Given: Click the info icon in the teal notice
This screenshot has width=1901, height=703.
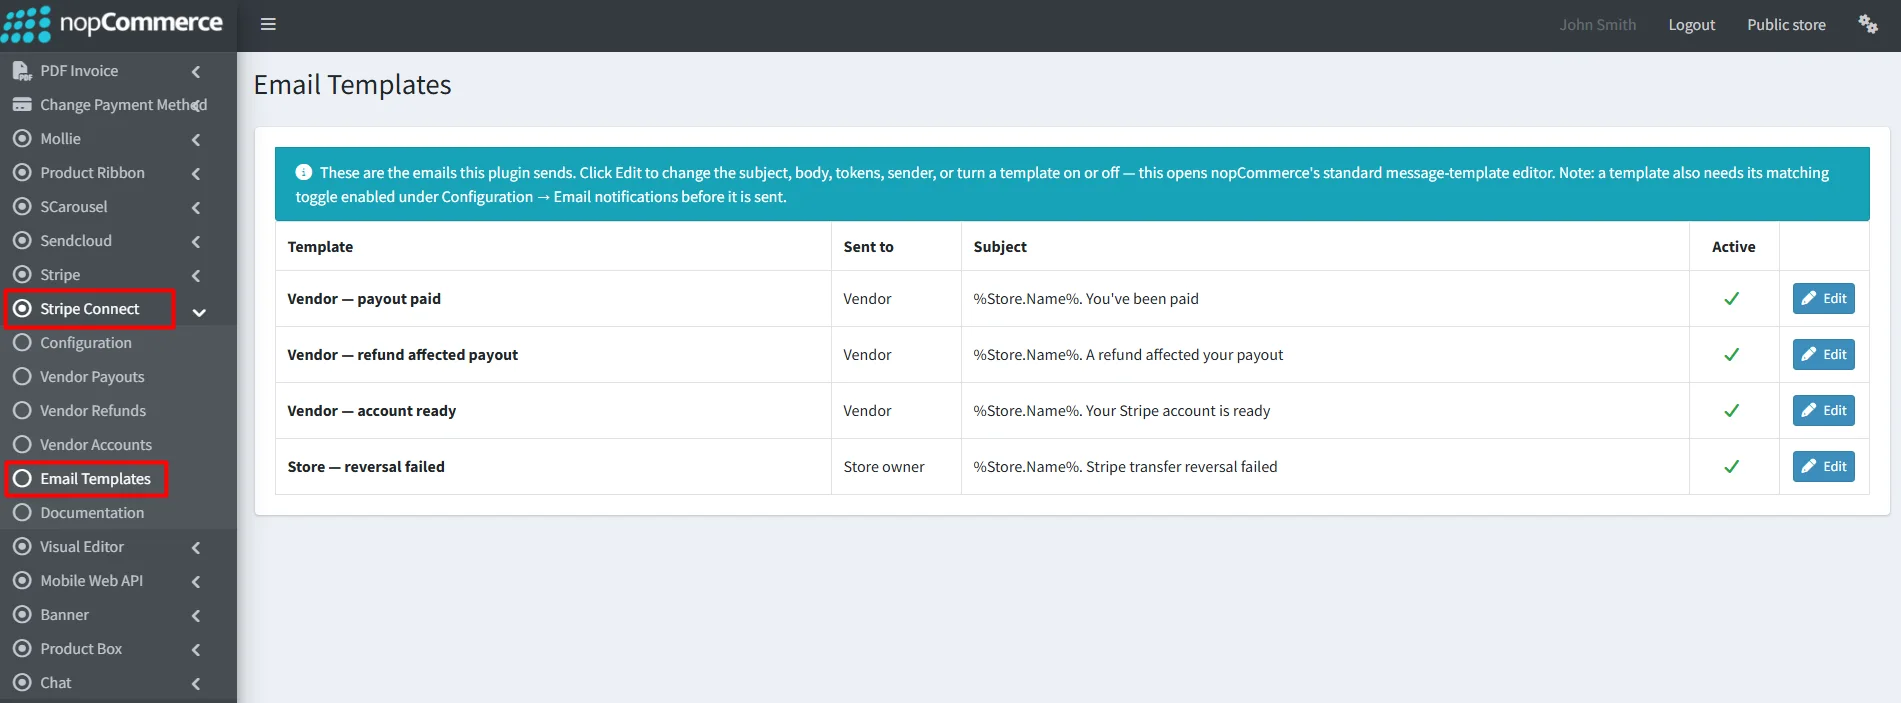Looking at the screenshot, I should [304, 172].
